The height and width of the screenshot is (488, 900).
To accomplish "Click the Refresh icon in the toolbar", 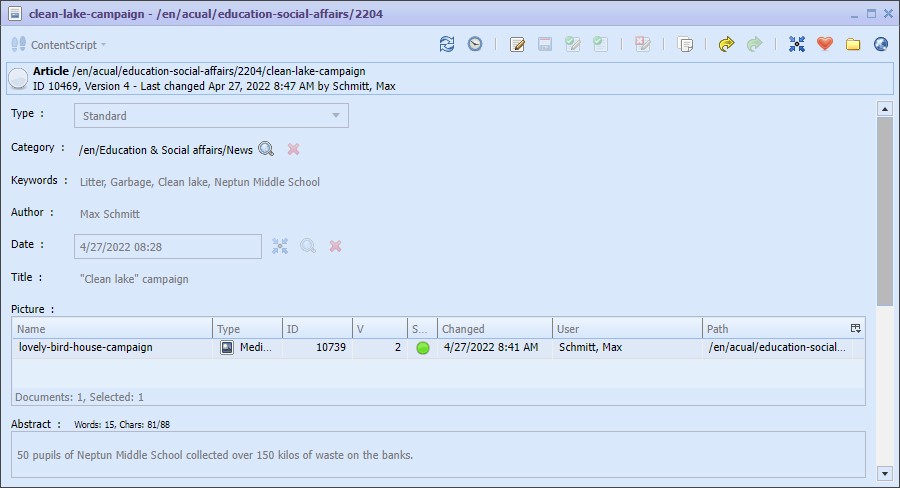I will coord(447,44).
